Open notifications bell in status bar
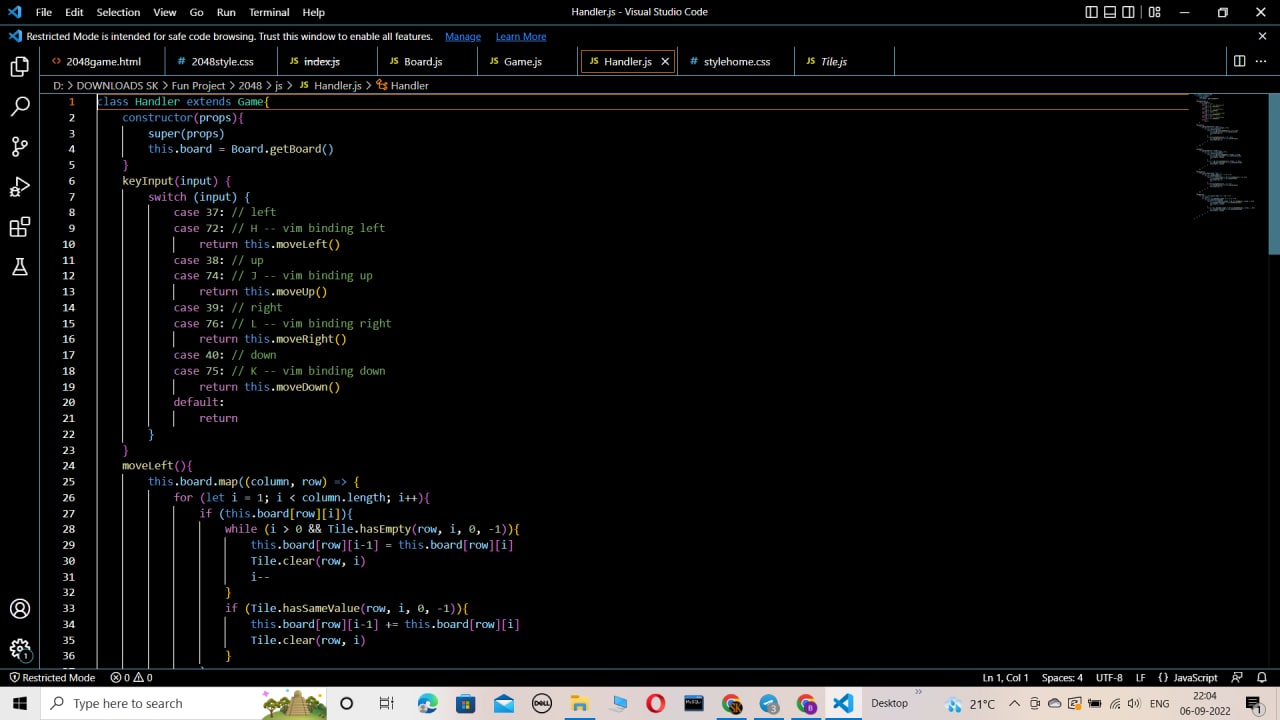Viewport: 1280px width, 720px height. coord(1262,677)
